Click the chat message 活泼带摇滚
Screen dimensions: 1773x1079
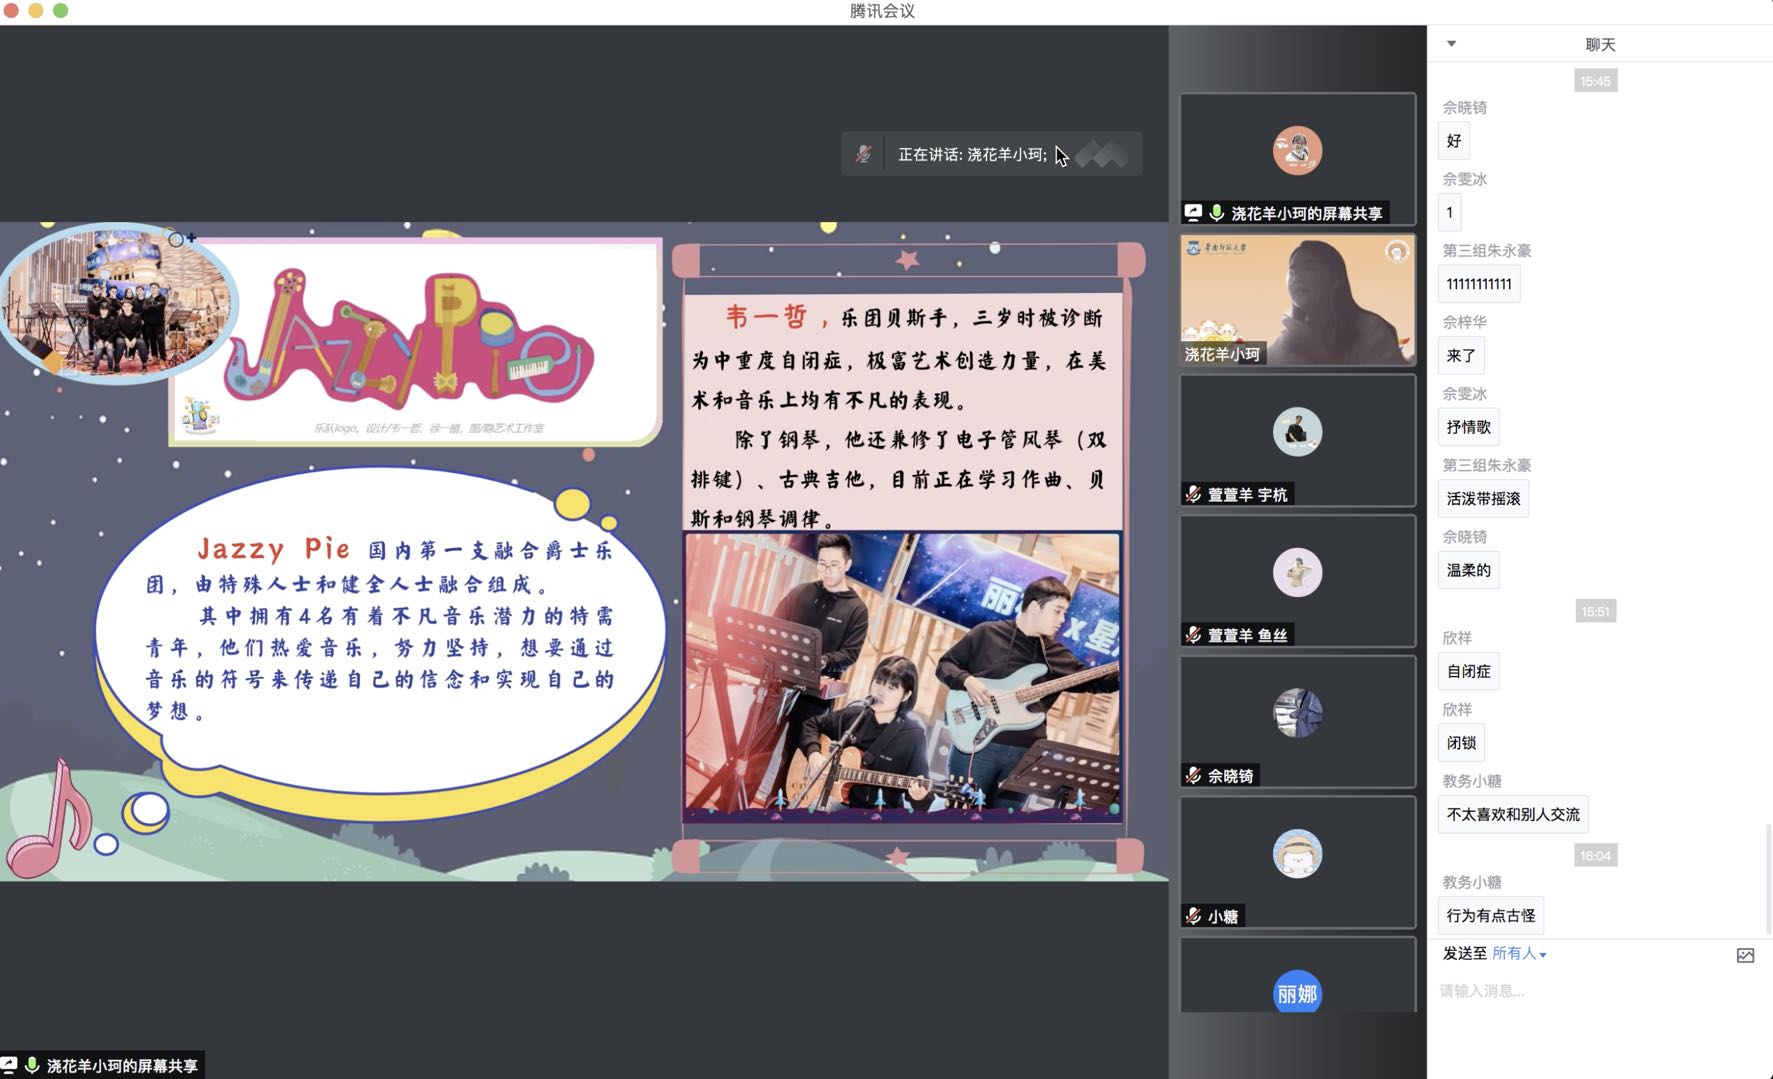1483,499
